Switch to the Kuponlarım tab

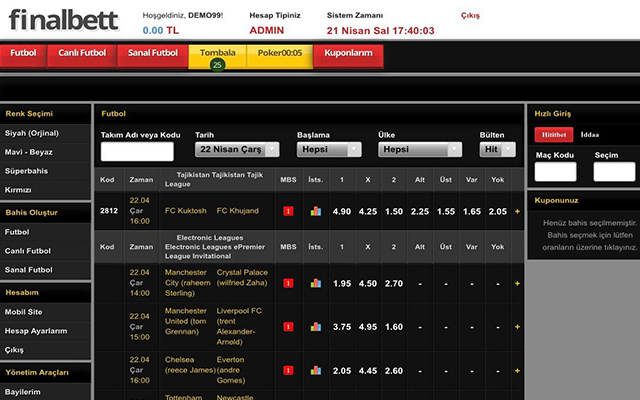[x=348, y=53]
